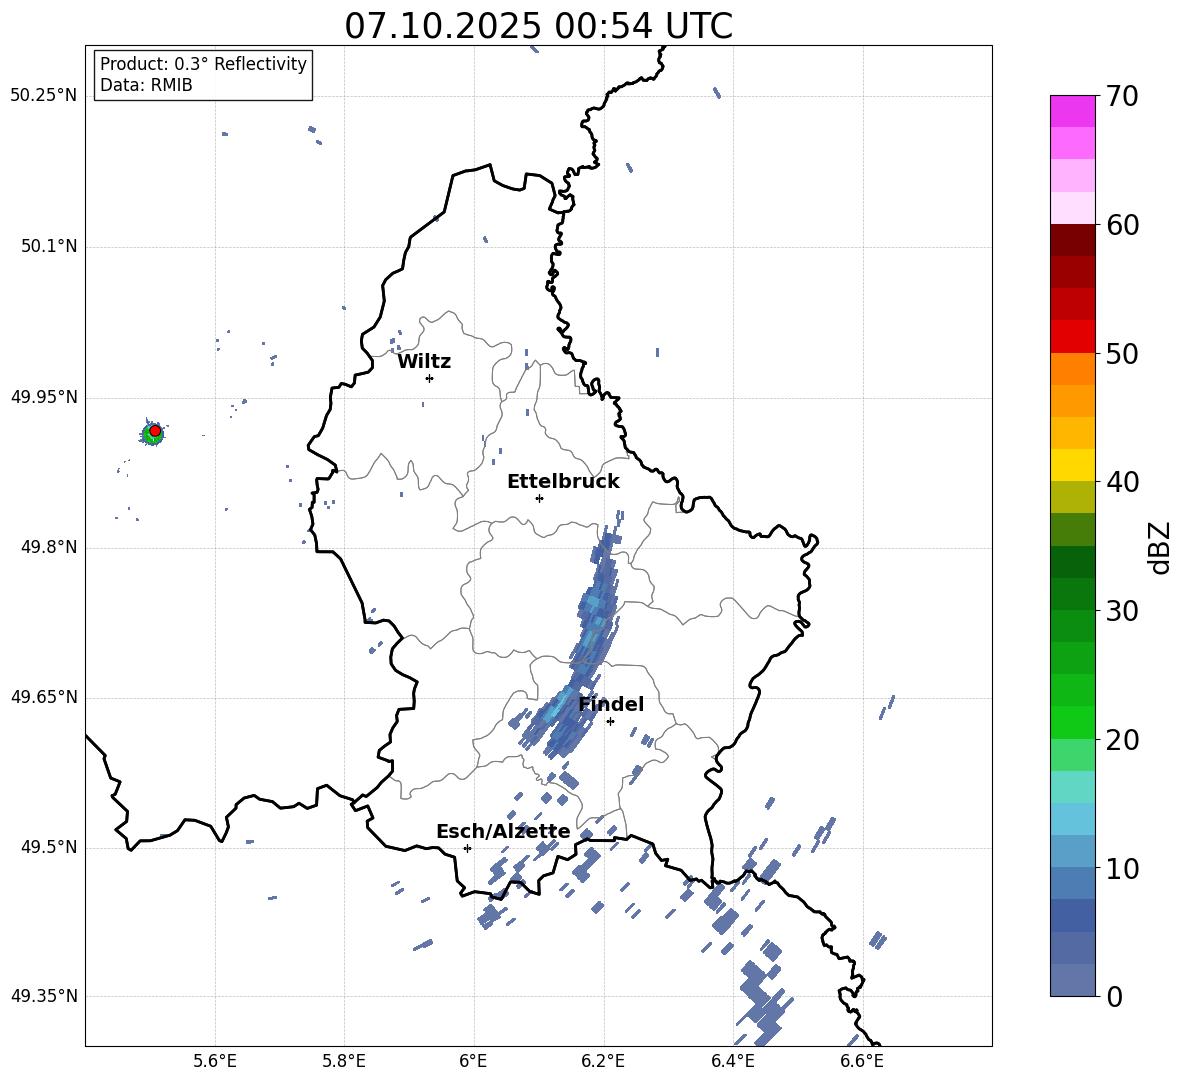The image size is (1184, 1081).
Task: Click the cross marker under Ettelbruck
Action: click(539, 498)
